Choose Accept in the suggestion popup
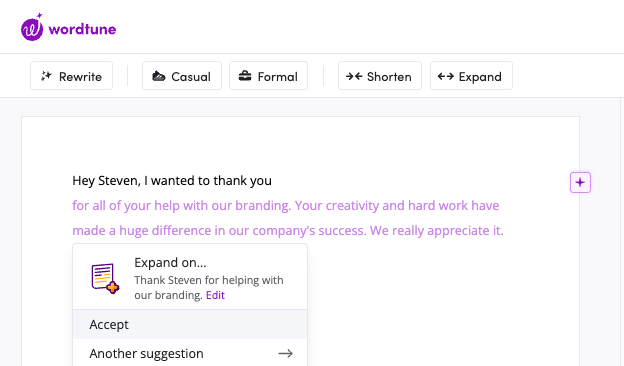Viewport: 624px width, 366px height. (190, 325)
